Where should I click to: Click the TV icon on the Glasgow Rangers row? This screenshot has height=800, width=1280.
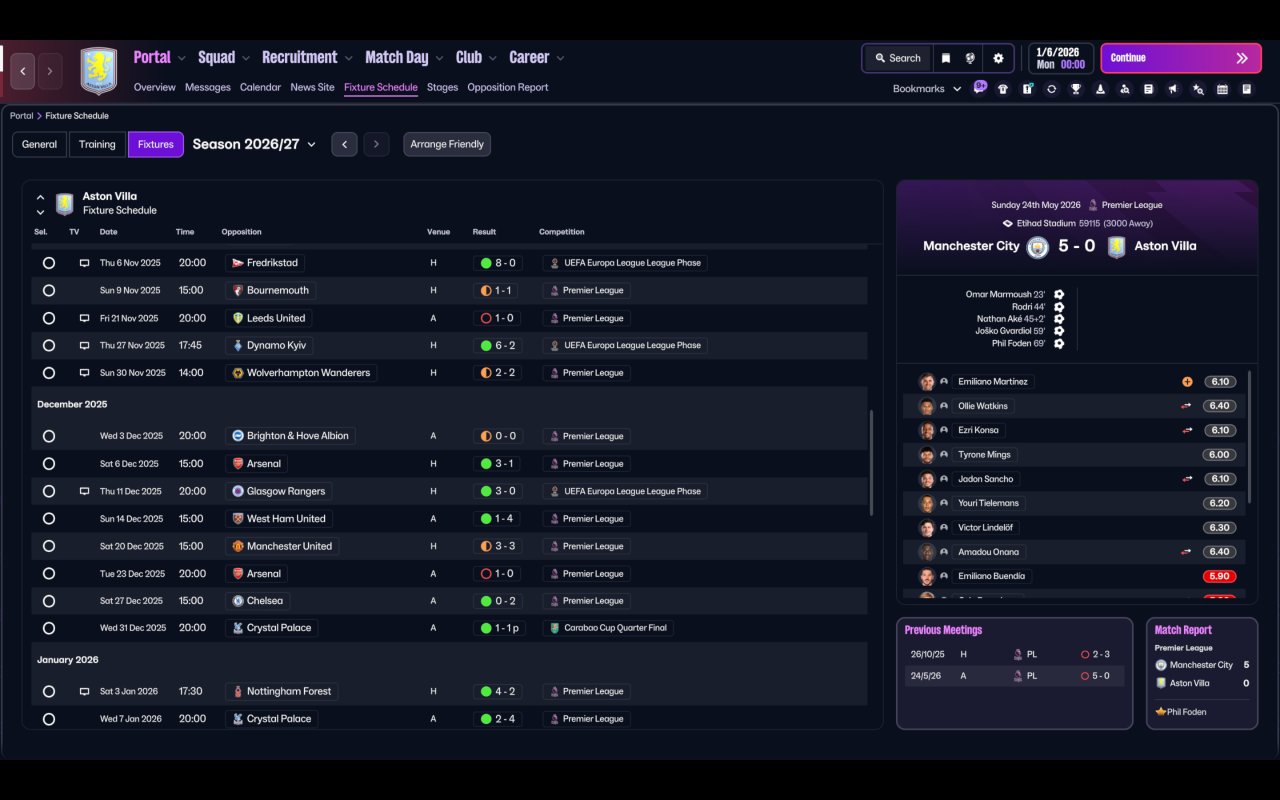(x=84, y=491)
